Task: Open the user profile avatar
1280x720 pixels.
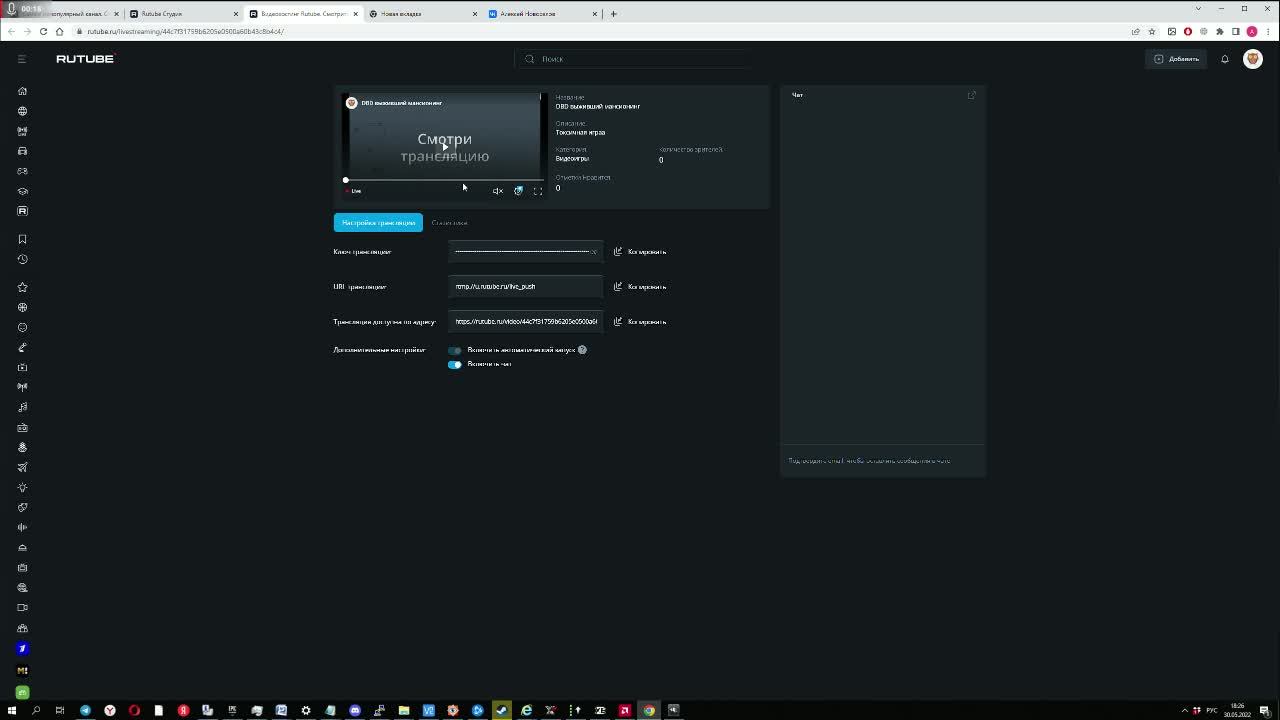Action: tap(1252, 59)
